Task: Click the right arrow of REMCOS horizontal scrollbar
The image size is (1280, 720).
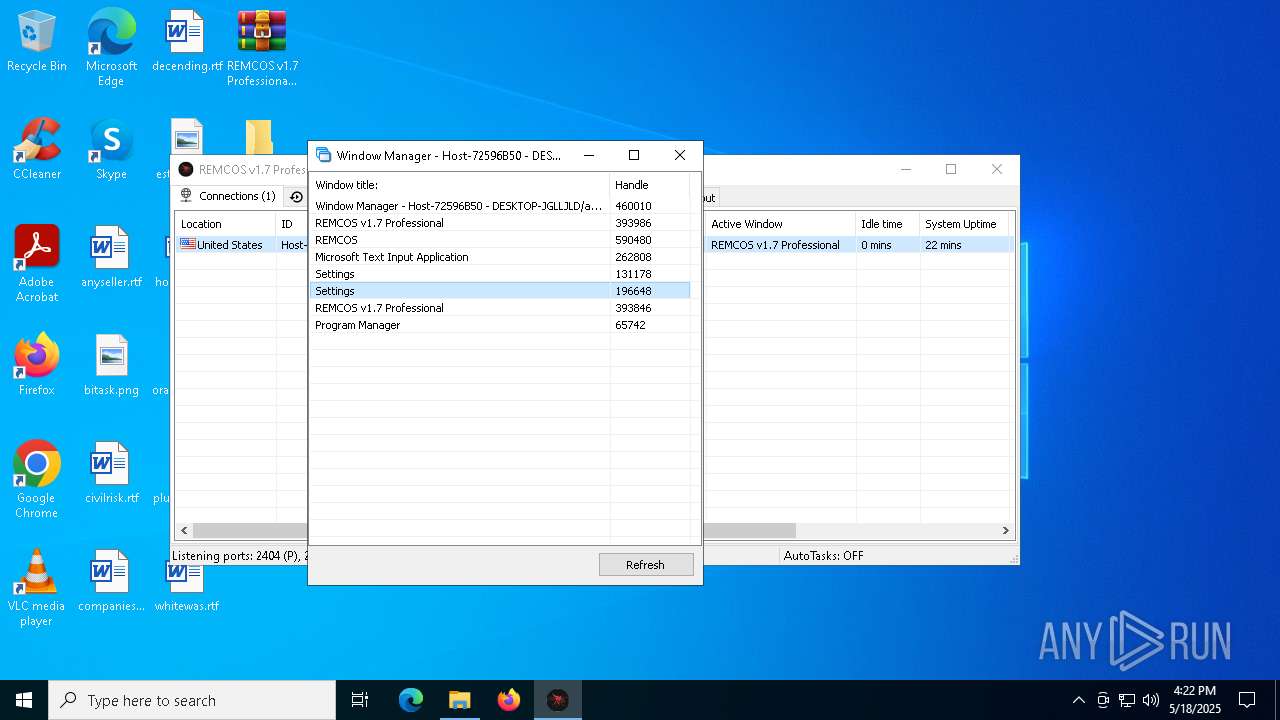Action: [x=1006, y=531]
